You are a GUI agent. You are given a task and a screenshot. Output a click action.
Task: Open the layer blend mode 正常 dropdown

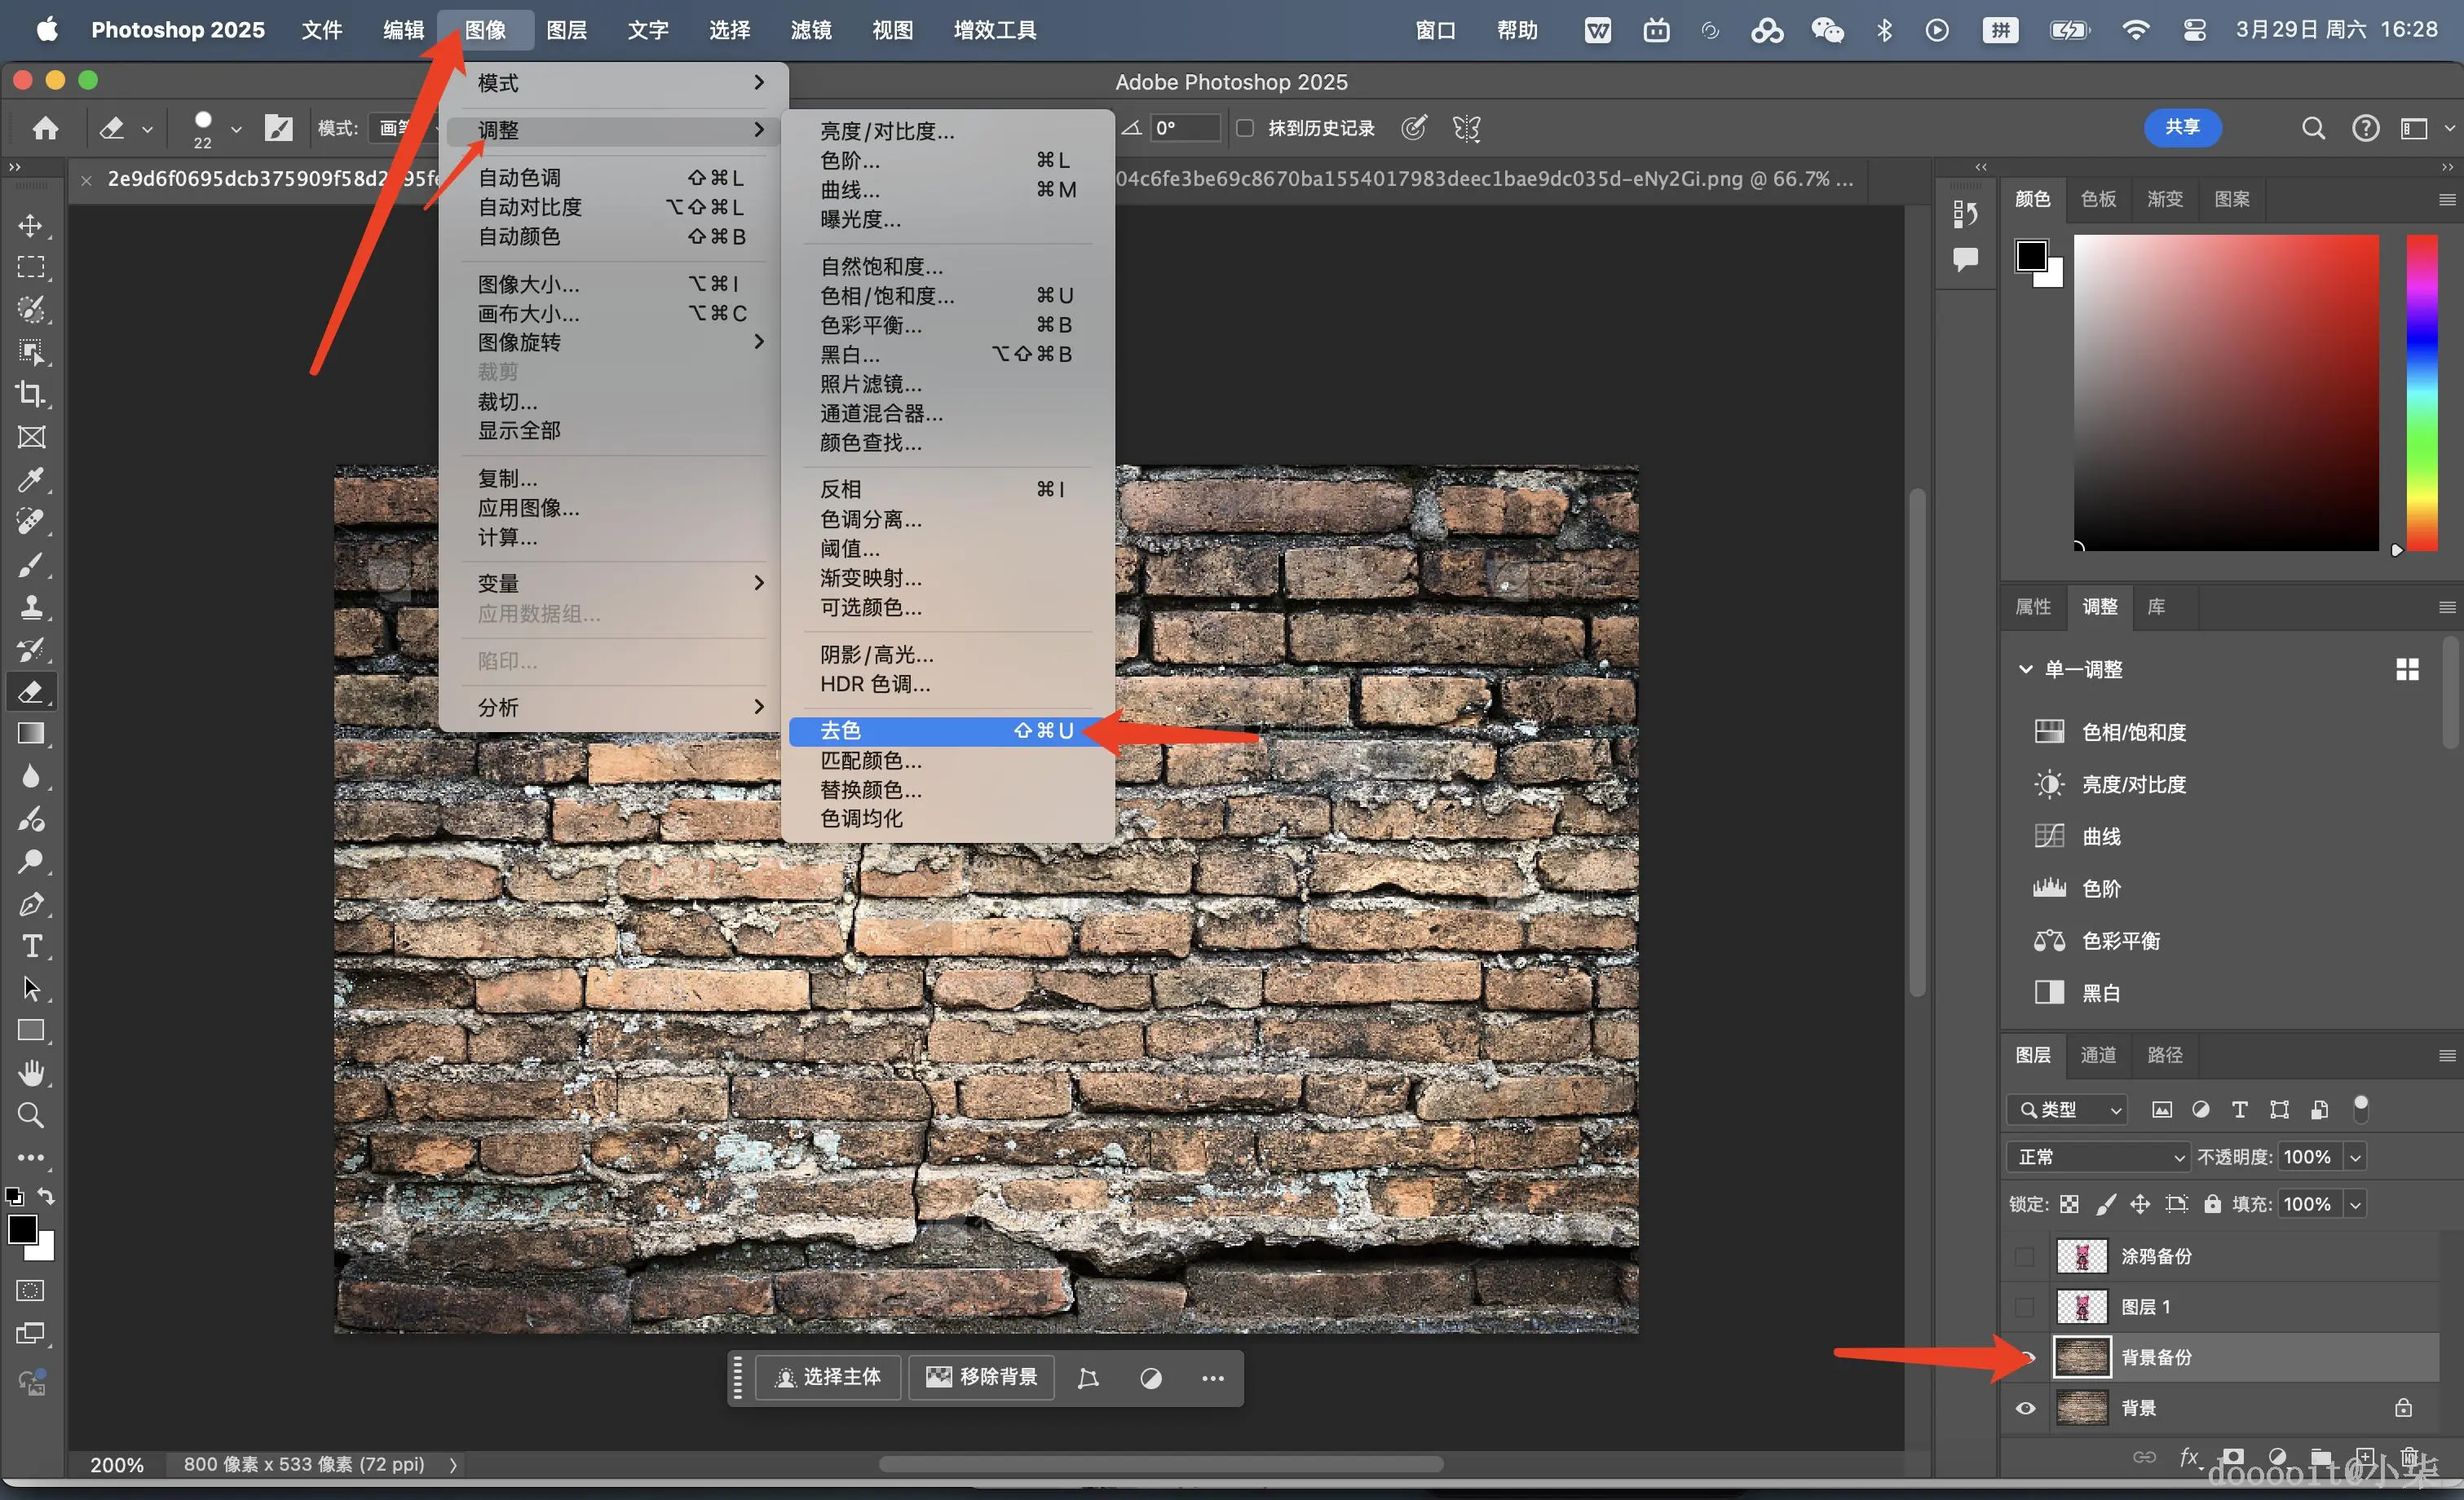point(2098,1157)
